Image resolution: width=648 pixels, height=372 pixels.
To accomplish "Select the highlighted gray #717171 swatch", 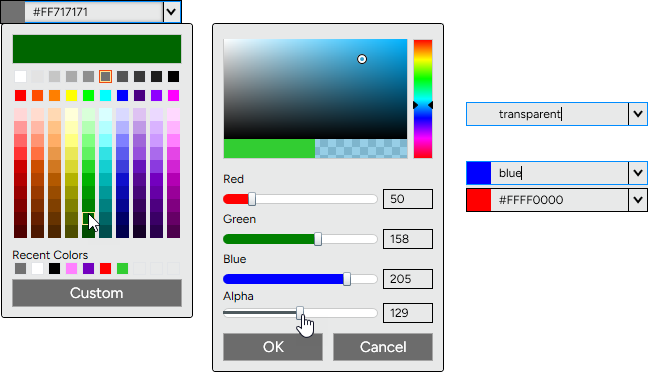I will coord(105,76).
